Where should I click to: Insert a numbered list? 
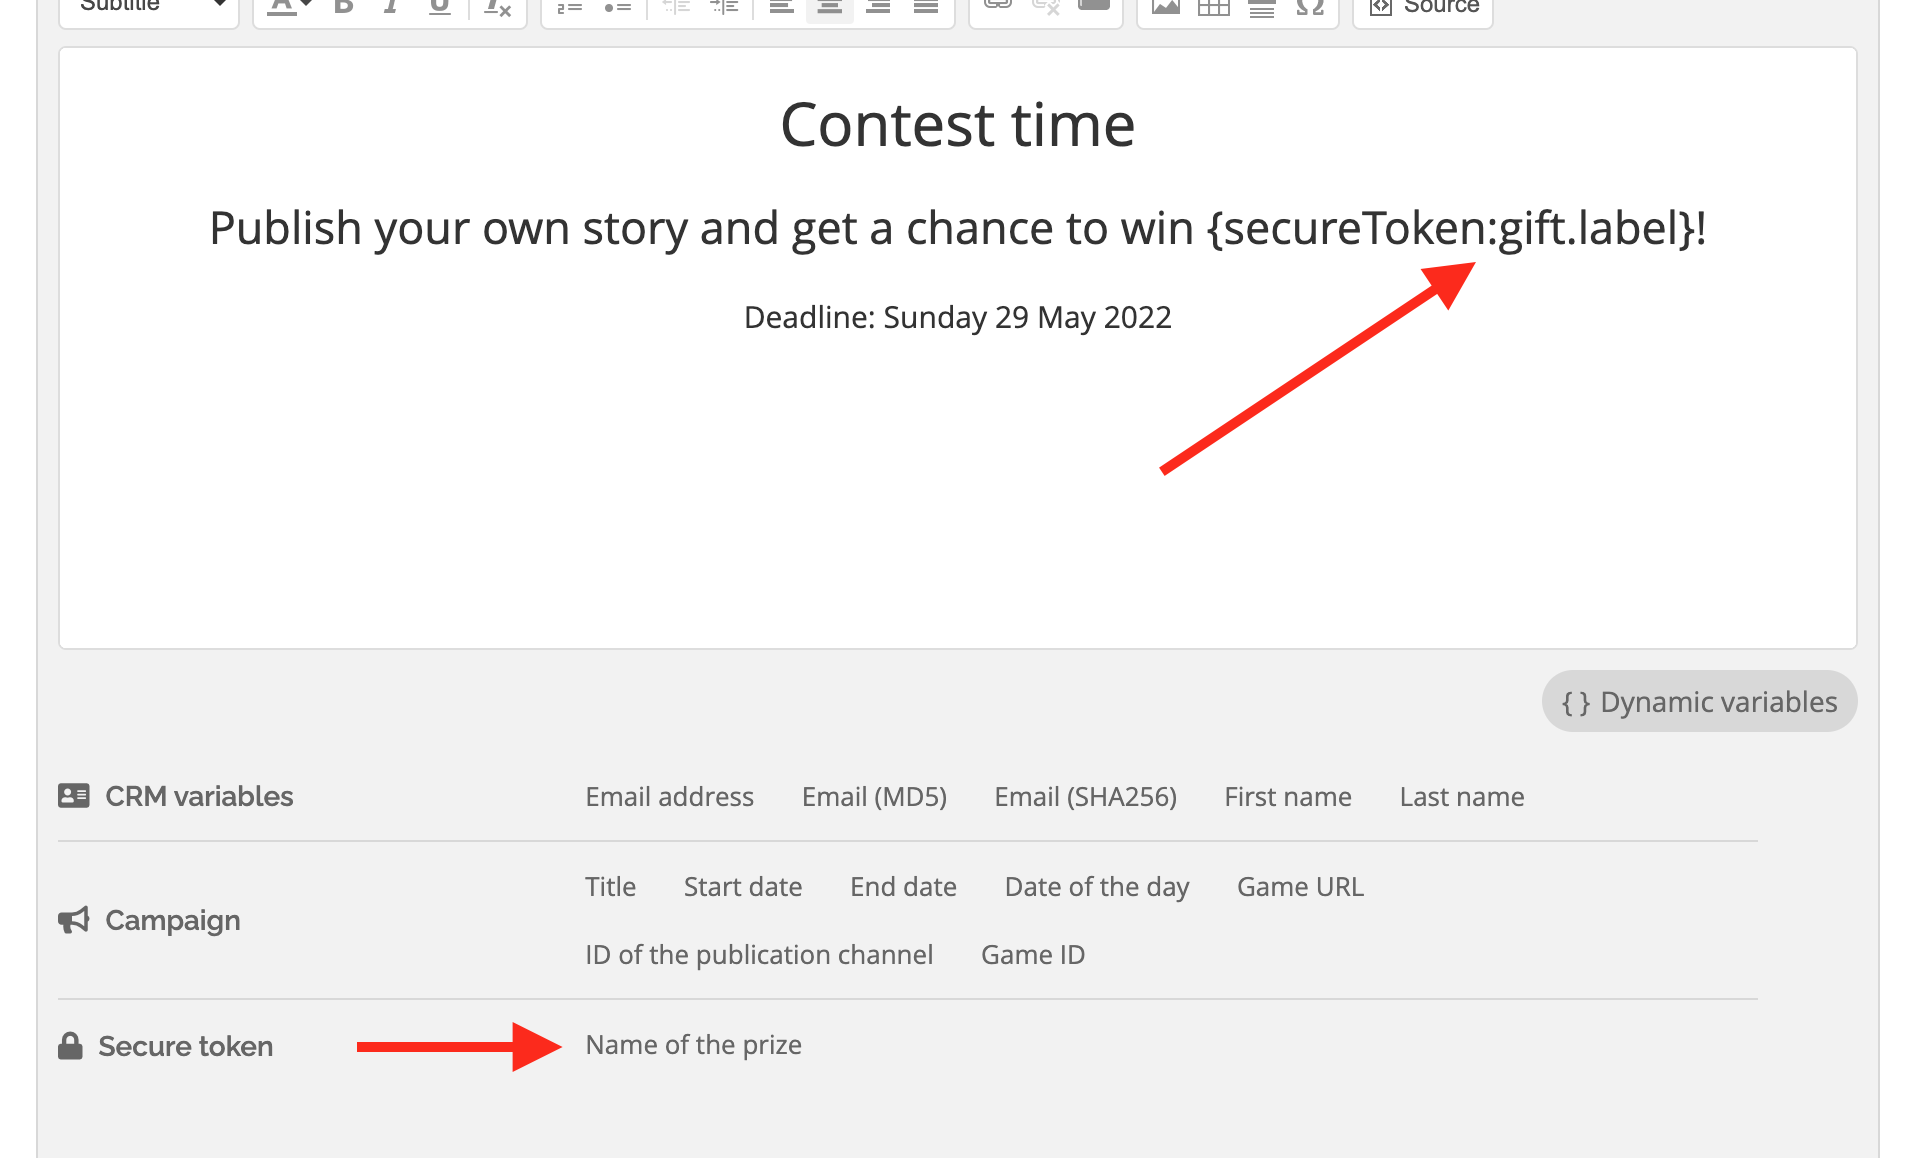click(x=570, y=7)
